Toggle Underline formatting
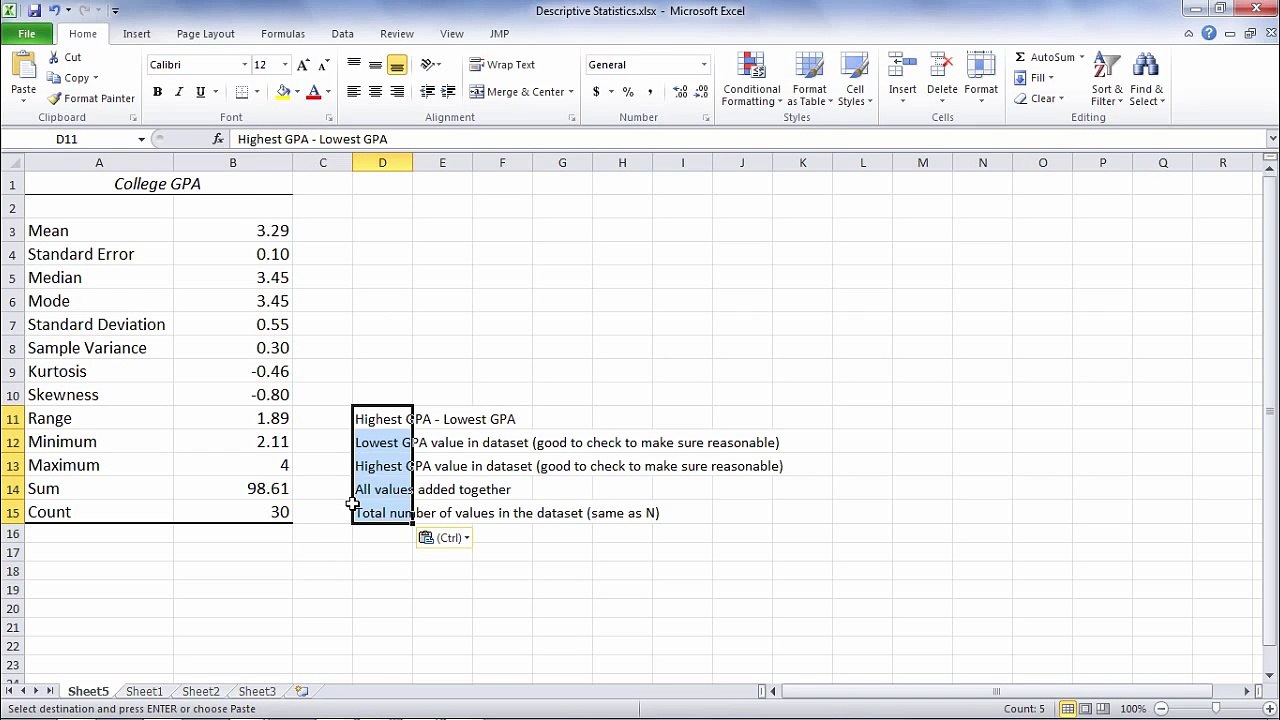Image resolution: width=1280 pixels, height=720 pixels. point(200,92)
